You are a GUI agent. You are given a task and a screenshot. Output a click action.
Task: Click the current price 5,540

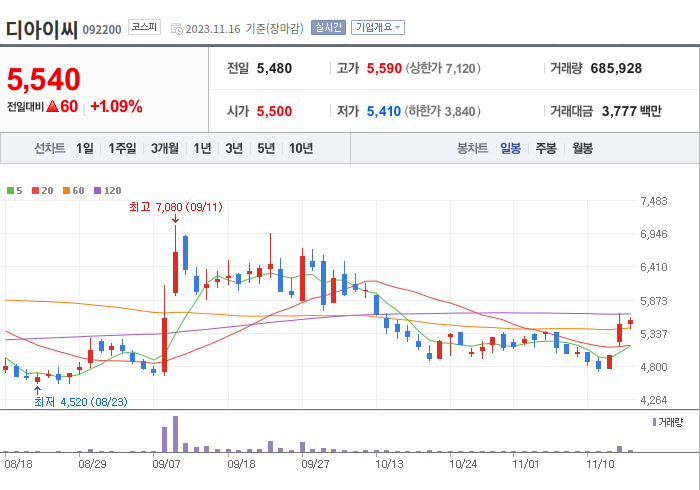(x=44, y=79)
